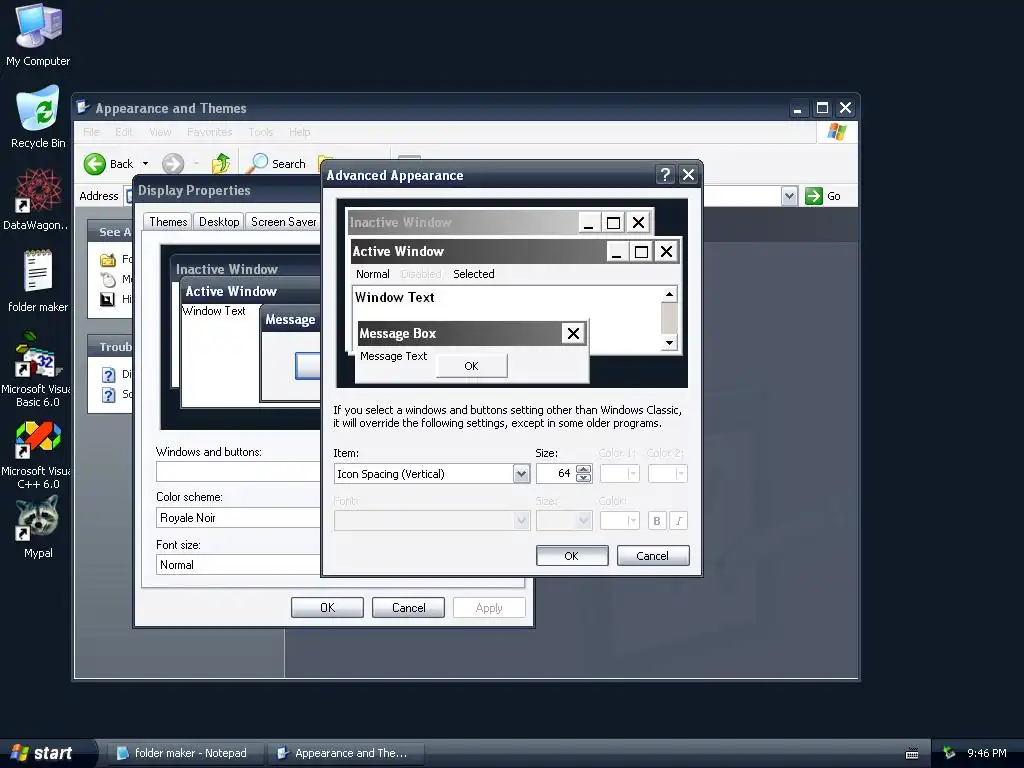Image resolution: width=1024 pixels, height=768 pixels.
Task: Click scroll-up arrow in Window Text preview
Action: tap(669, 294)
